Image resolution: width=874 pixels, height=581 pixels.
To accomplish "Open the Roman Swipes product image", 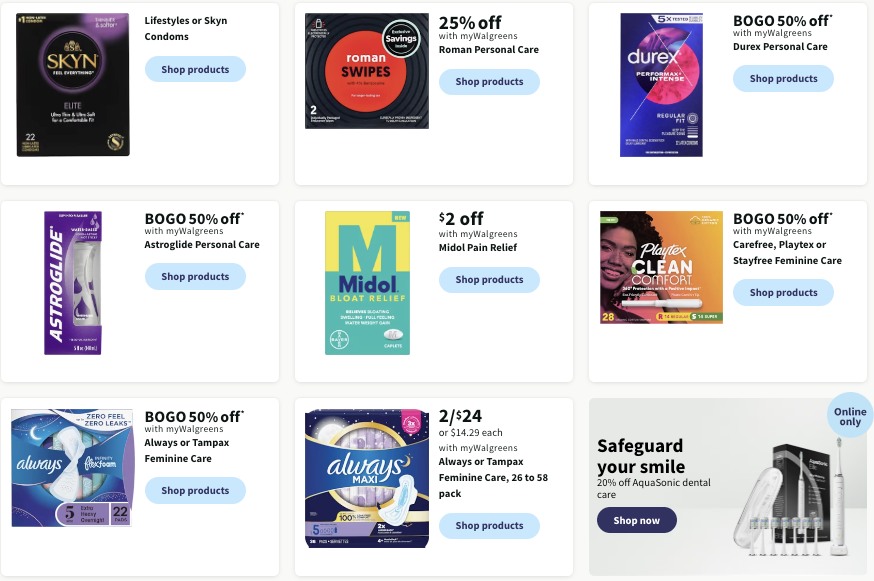I will click(366, 70).
